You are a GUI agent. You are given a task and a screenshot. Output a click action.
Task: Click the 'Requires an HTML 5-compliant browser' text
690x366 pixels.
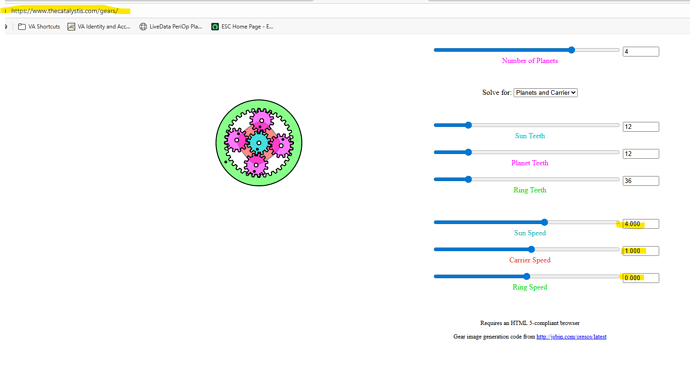pyautogui.click(x=530, y=323)
